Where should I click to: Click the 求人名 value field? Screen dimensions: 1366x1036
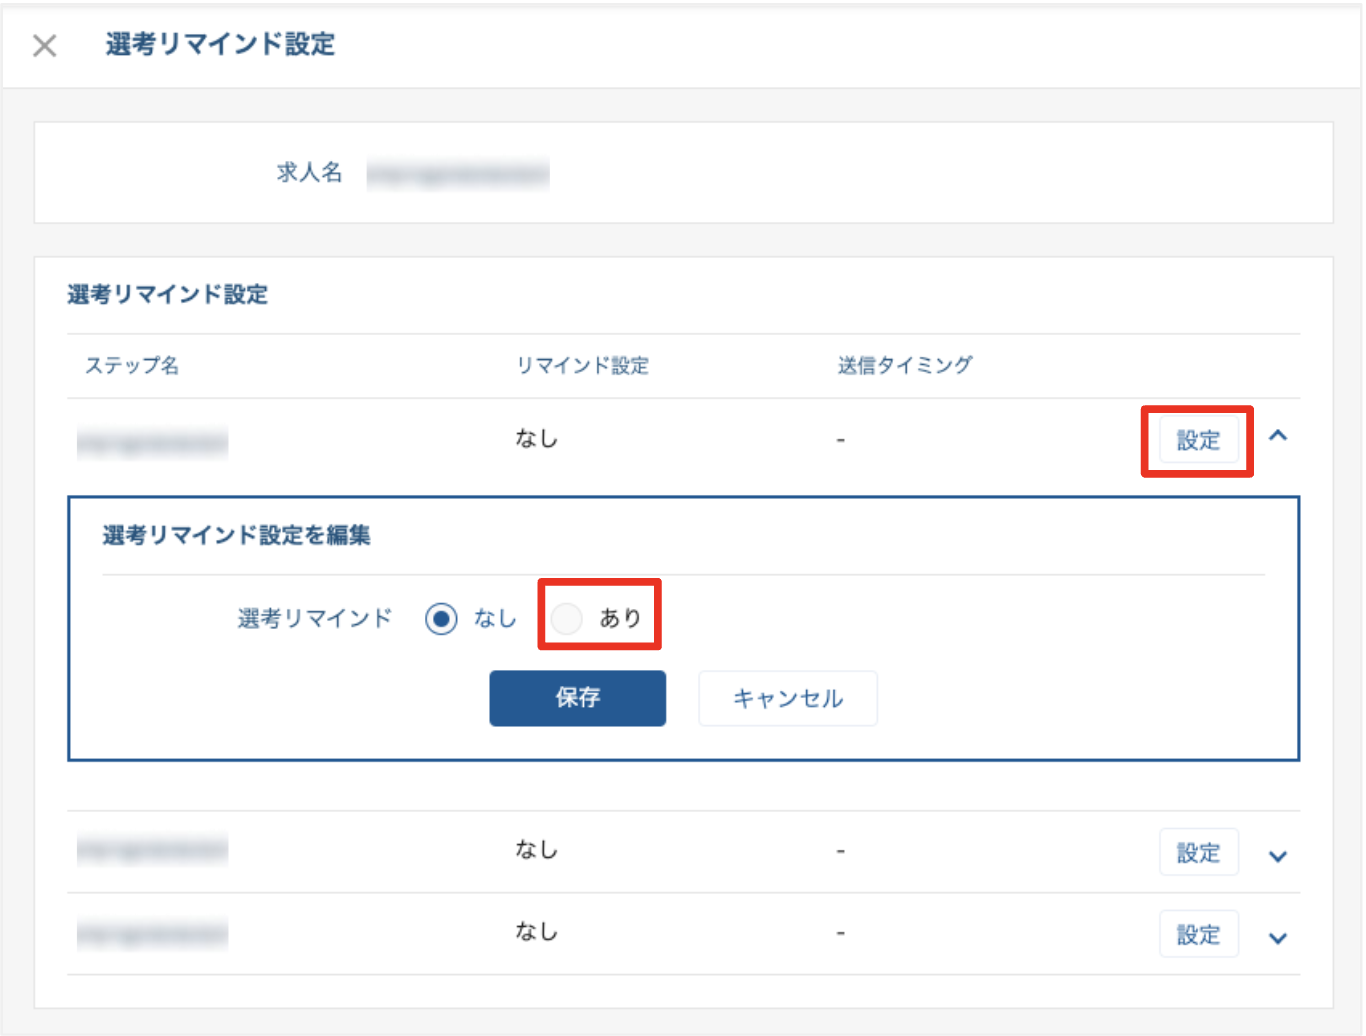458,172
